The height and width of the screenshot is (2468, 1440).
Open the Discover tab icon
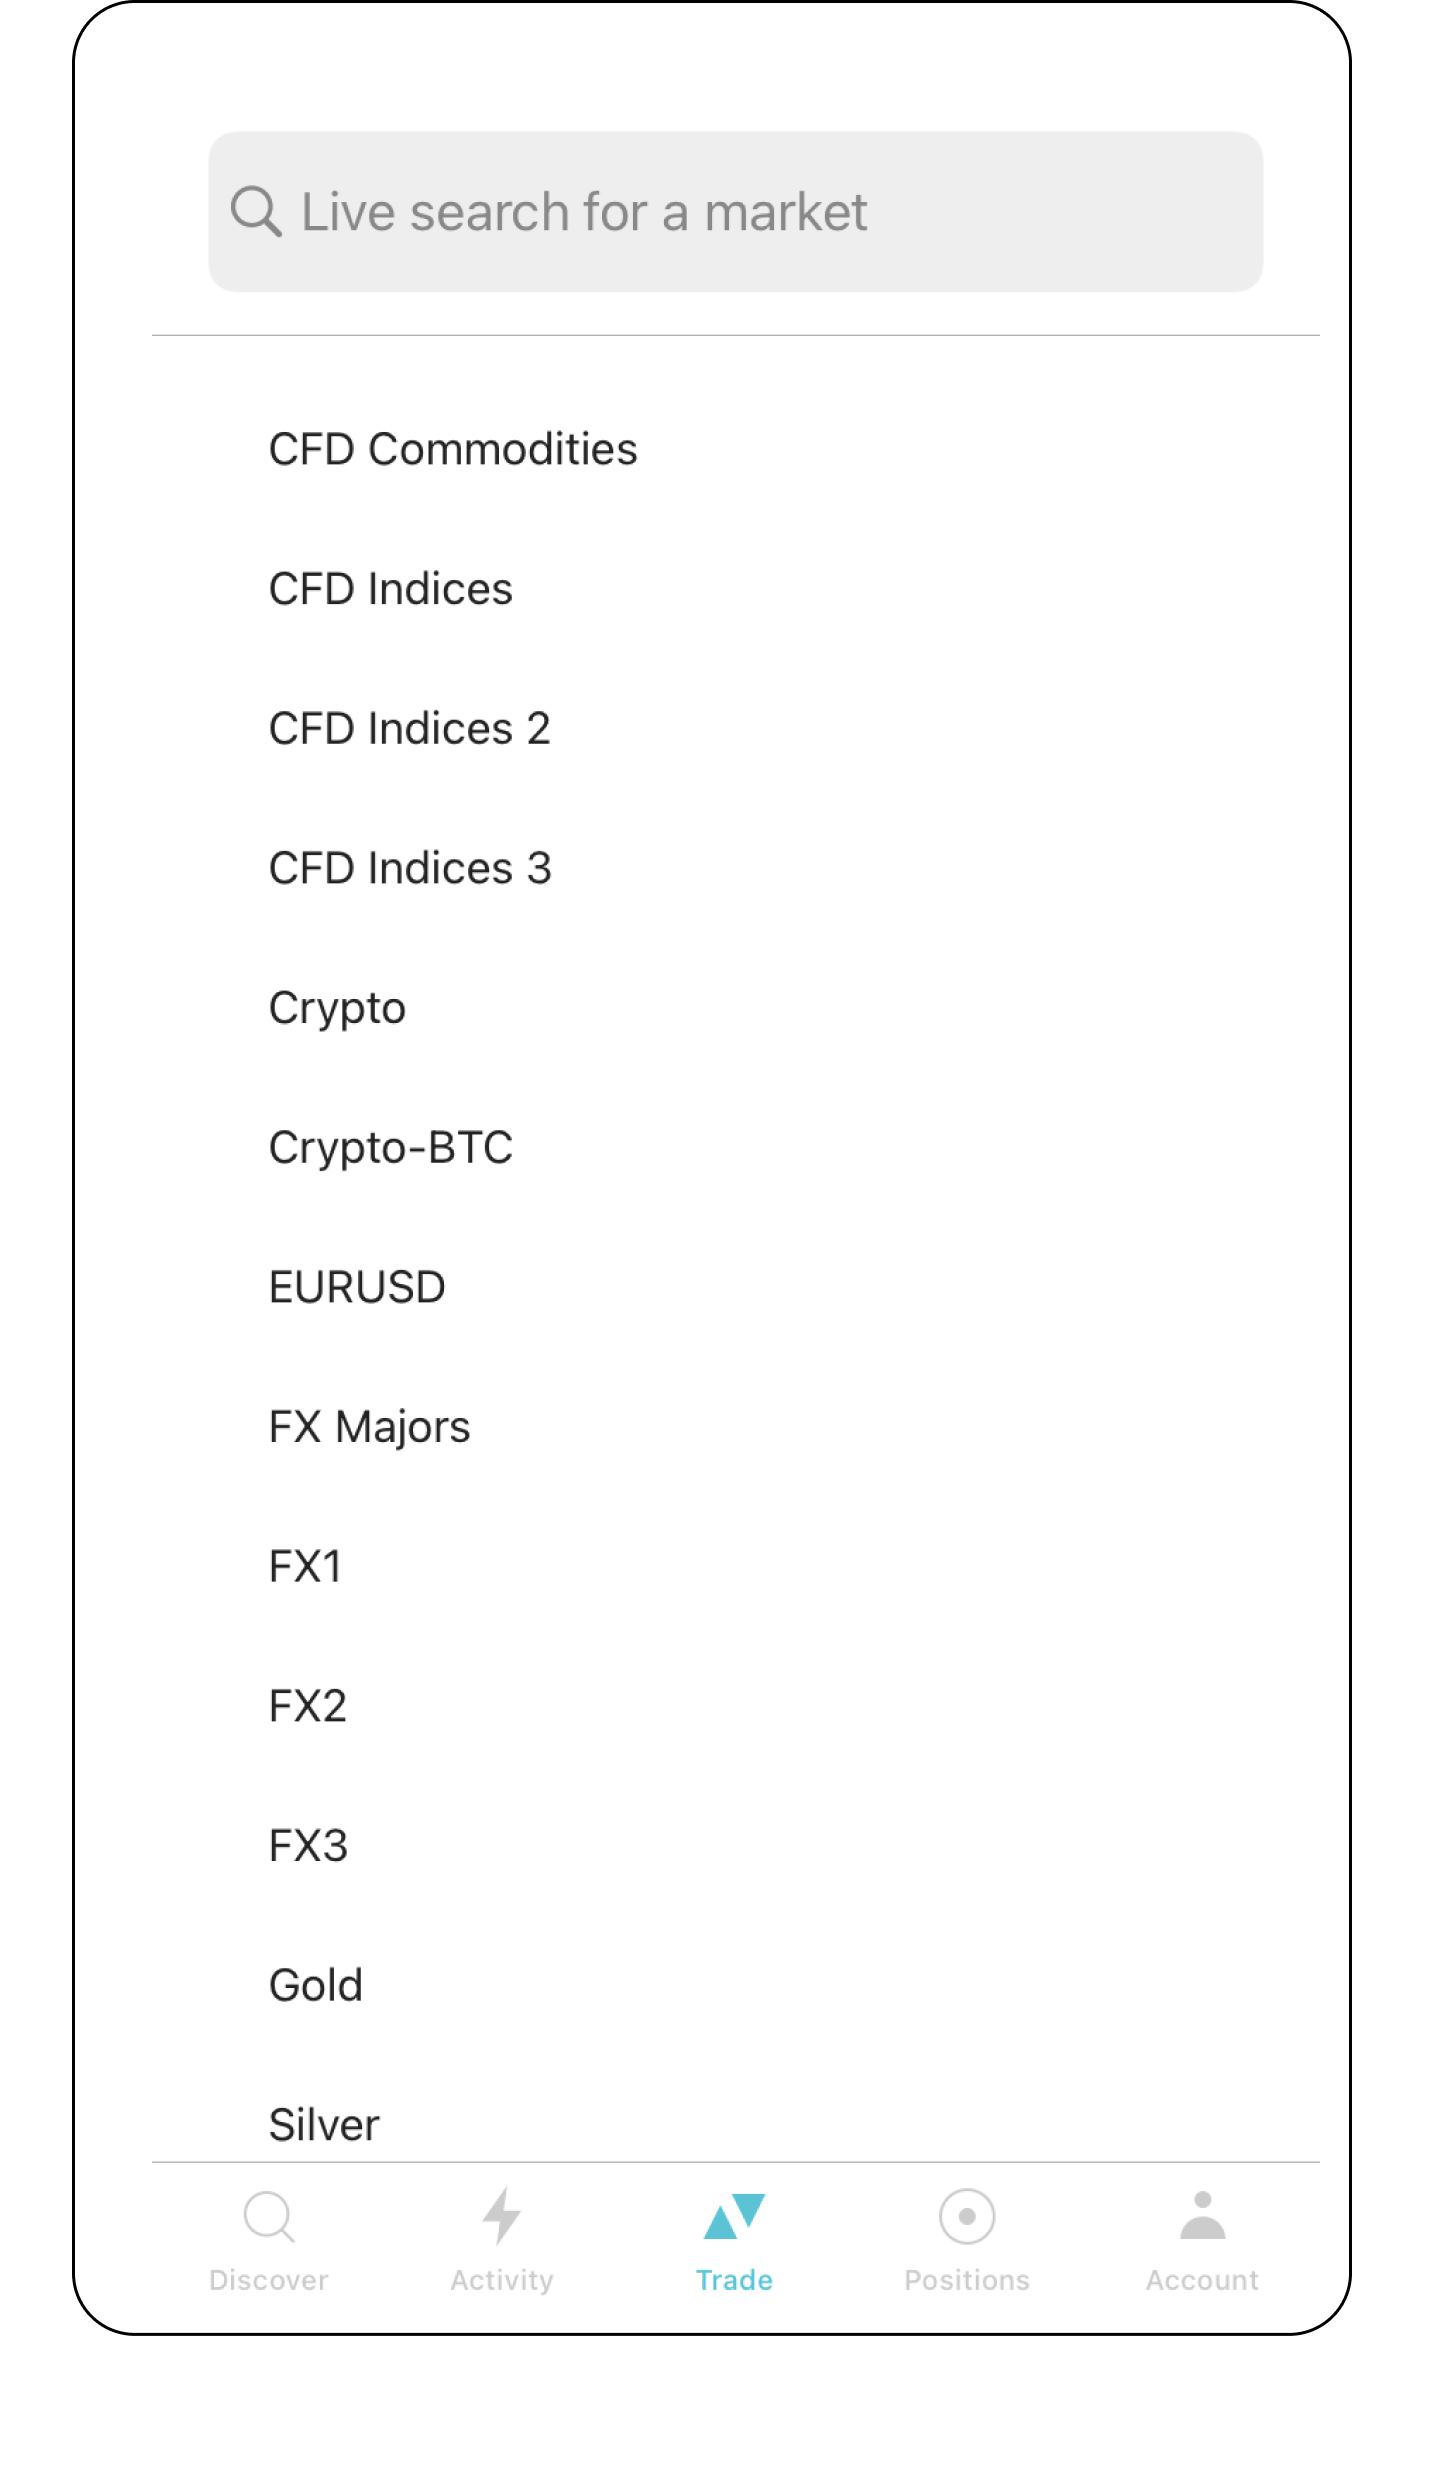pyautogui.click(x=268, y=2217)
